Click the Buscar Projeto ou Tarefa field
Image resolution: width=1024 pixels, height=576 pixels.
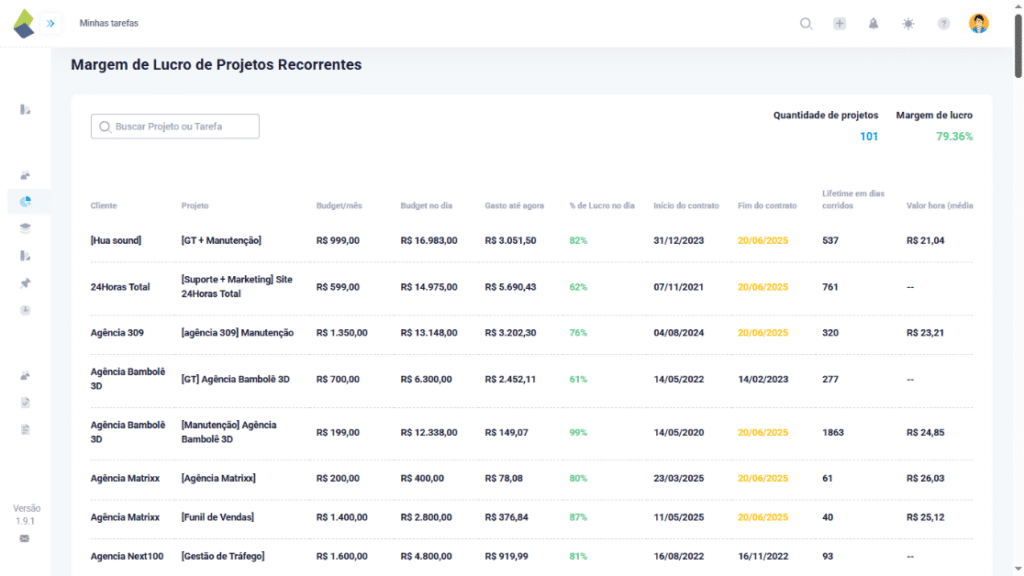[x=175, y=126]
